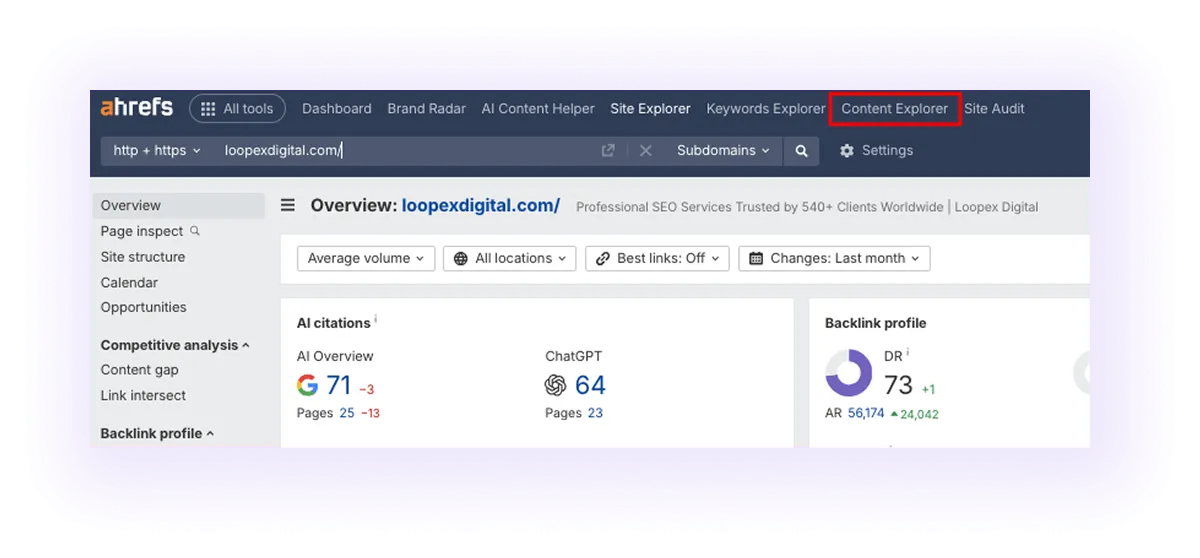Viewport: 1200px width, 558px height.
Task: Open the All locations dropdown
Action: click(510, 258)
